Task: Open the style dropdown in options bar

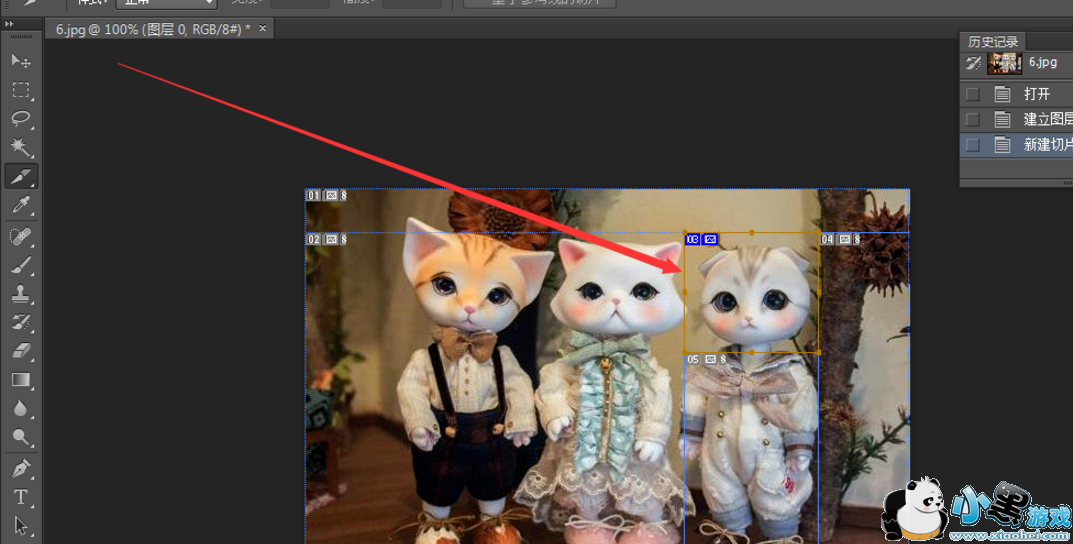Action: pos(166,3)
